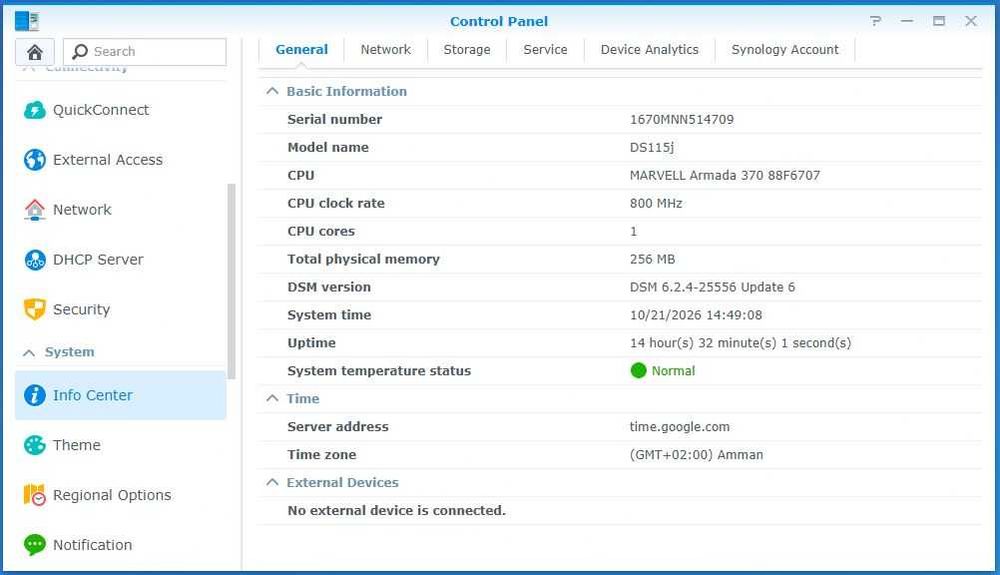Click the 'Time zone' row label
1000x575 pixels.
[321, 455]
